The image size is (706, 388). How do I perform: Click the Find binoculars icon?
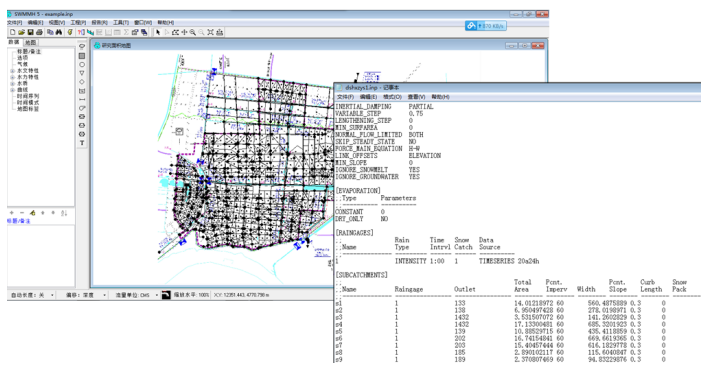point(59,32)
